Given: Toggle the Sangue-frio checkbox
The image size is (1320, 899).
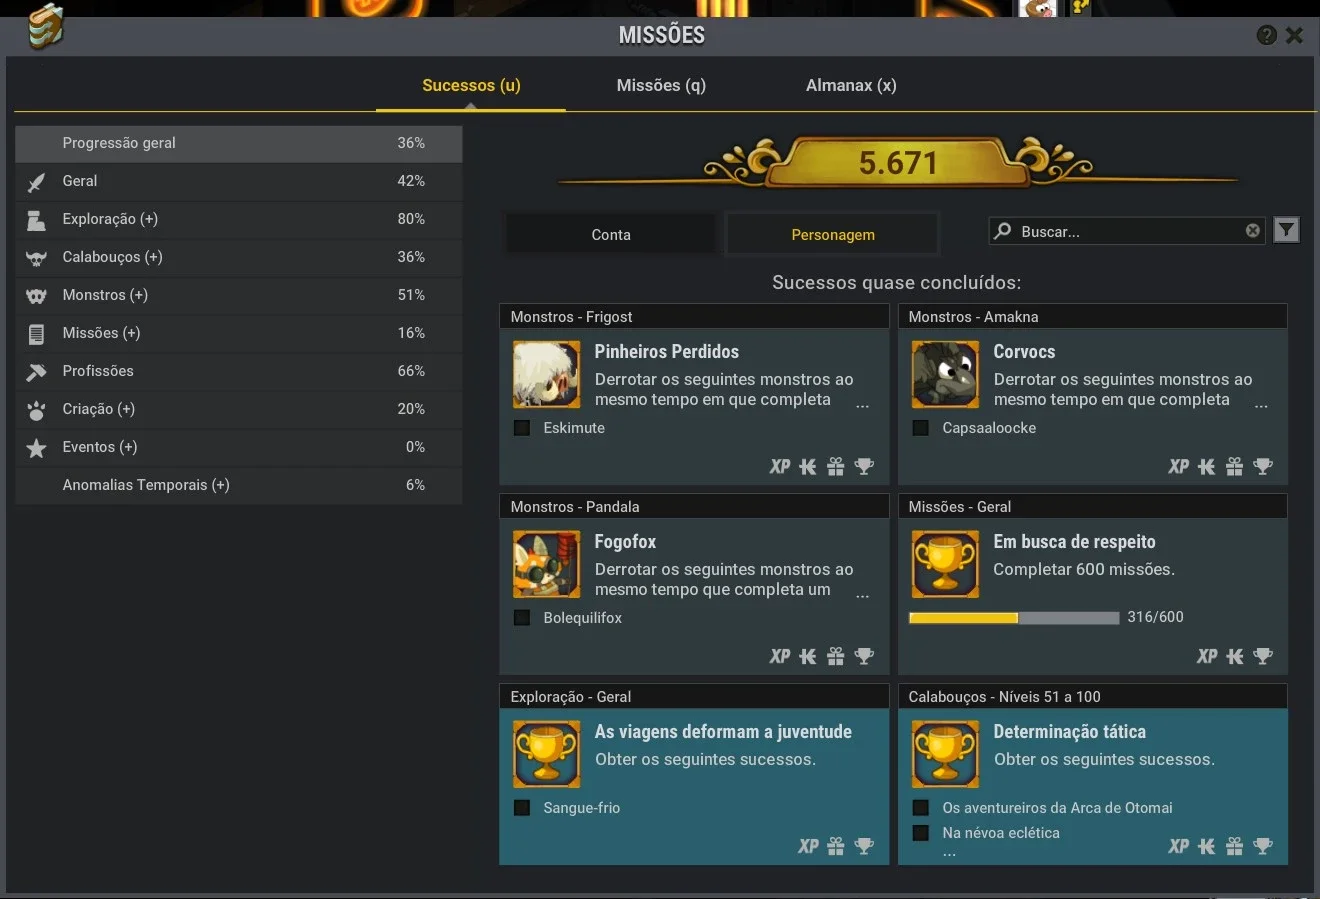Looking at the screenshot, I should pos(522,808).
